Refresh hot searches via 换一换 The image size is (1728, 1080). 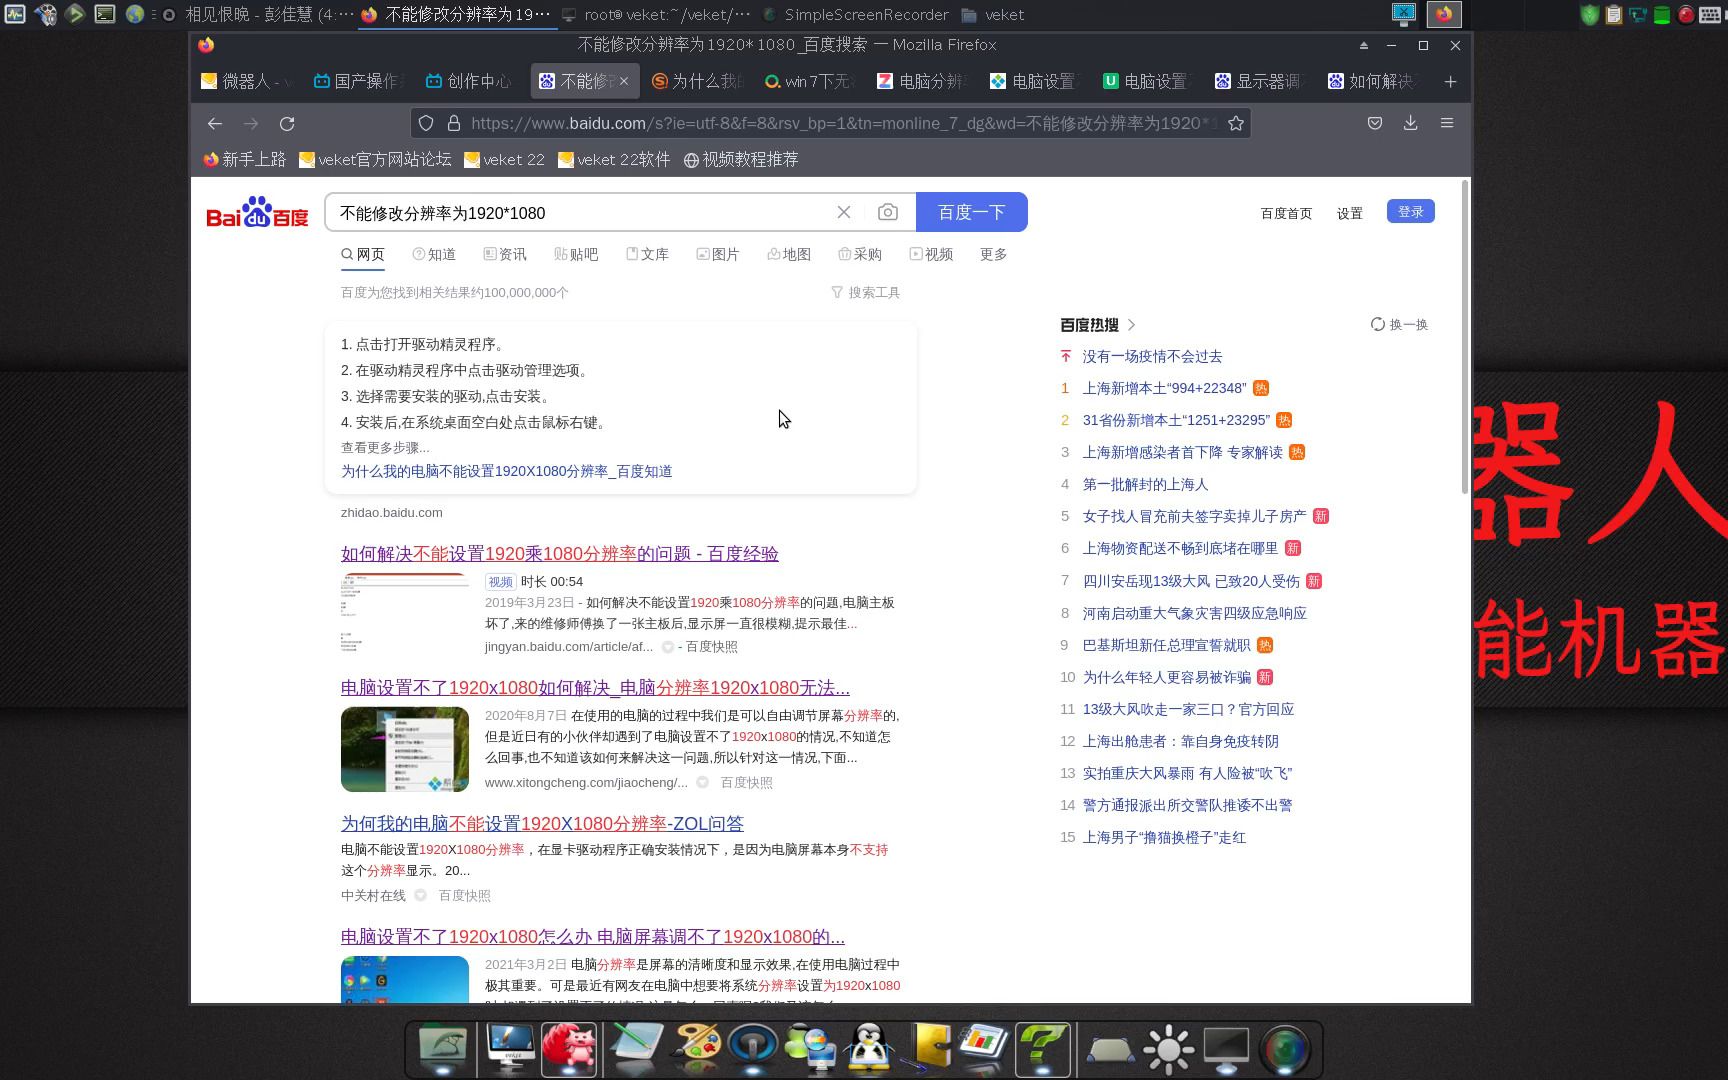[x=1399, y=324]
